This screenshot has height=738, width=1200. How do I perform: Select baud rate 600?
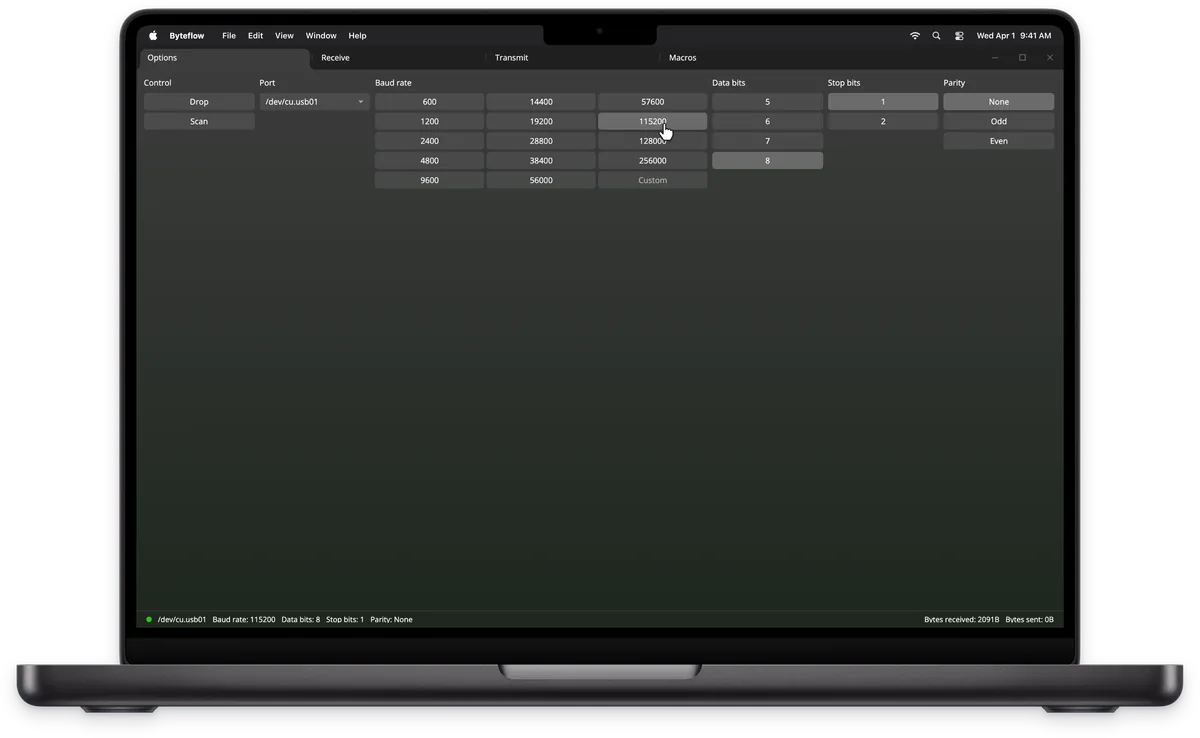pos(429,102)
